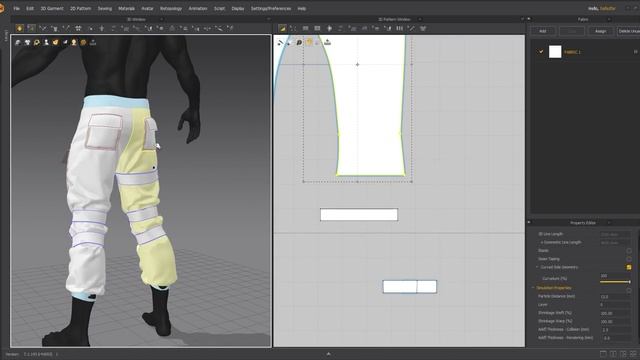Select the Internal Polygon/Line tool
The width and height of the screenshot is (640, 360).
(329, 28)
